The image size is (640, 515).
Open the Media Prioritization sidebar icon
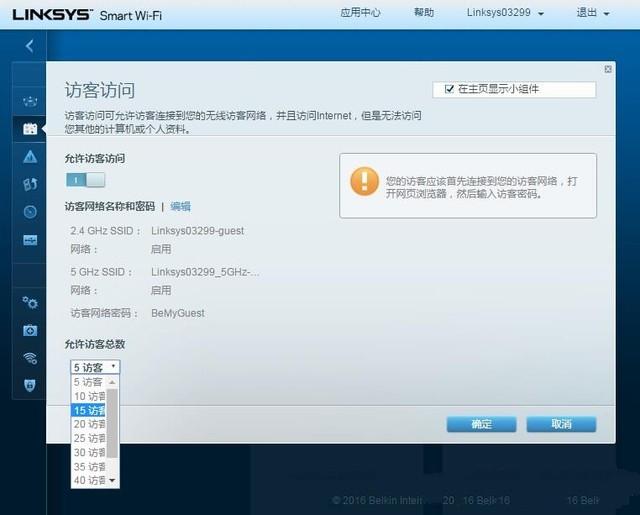click(x=30, y=184)
